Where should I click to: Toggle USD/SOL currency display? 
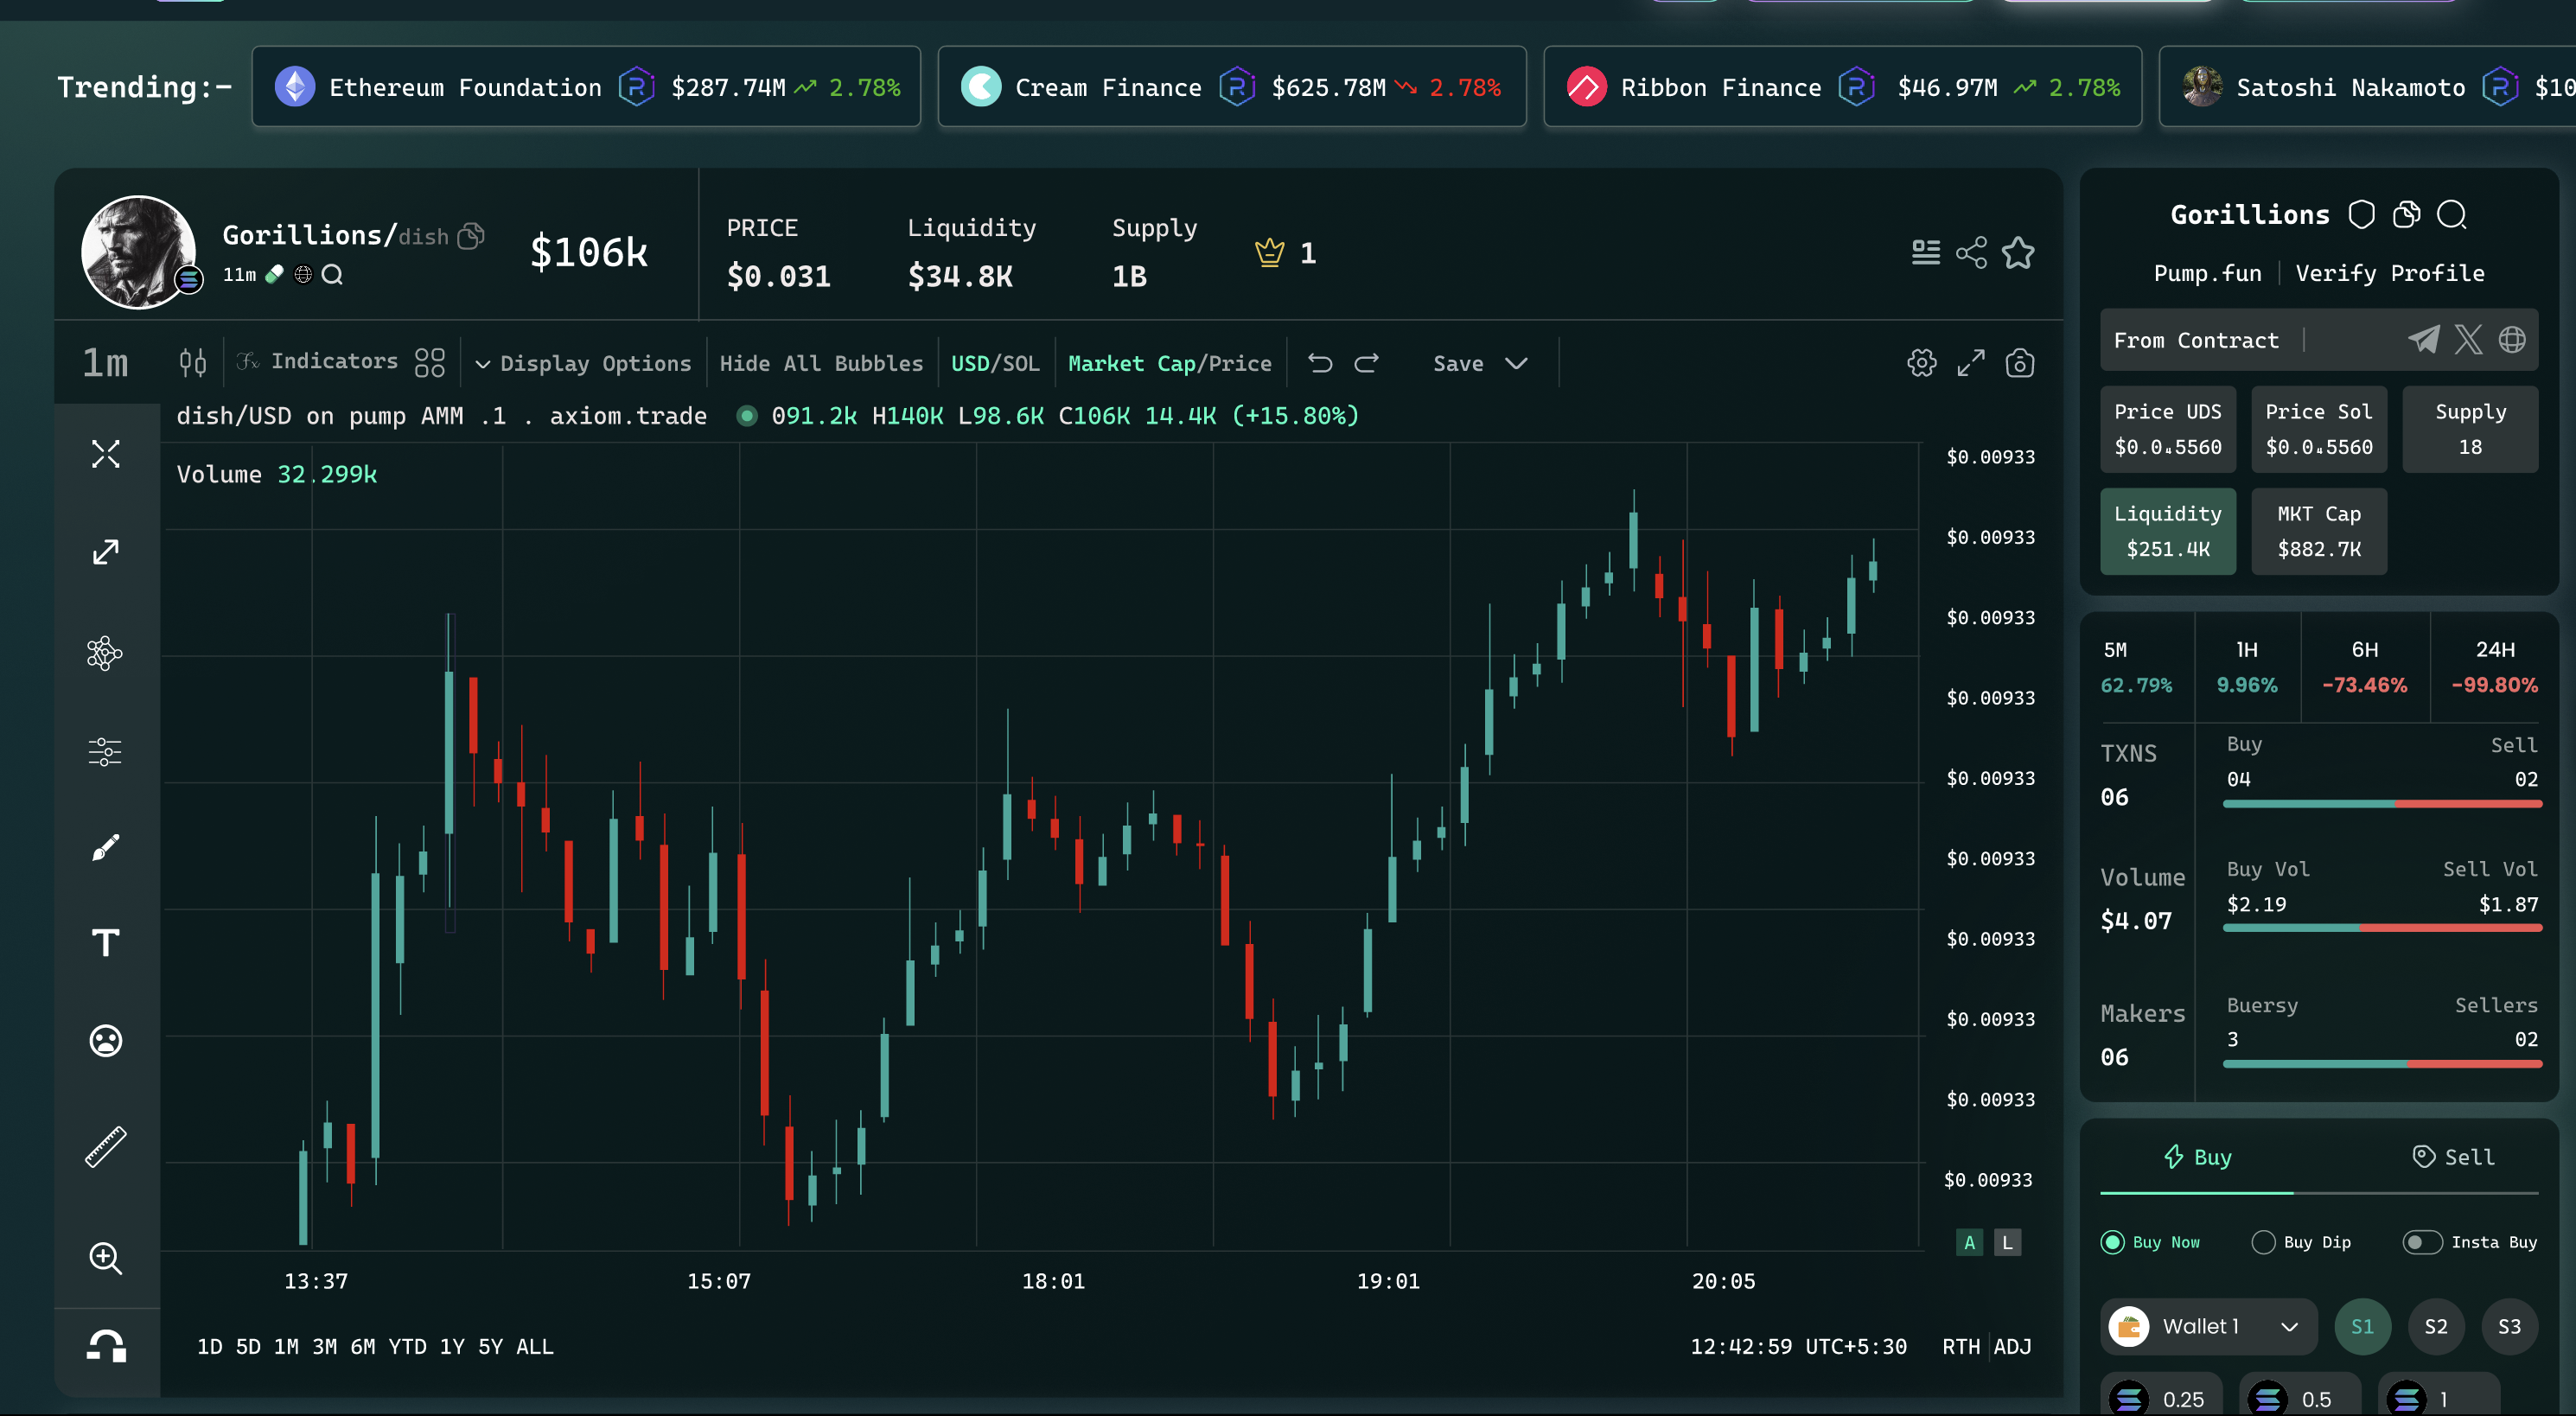click(995, 363)
